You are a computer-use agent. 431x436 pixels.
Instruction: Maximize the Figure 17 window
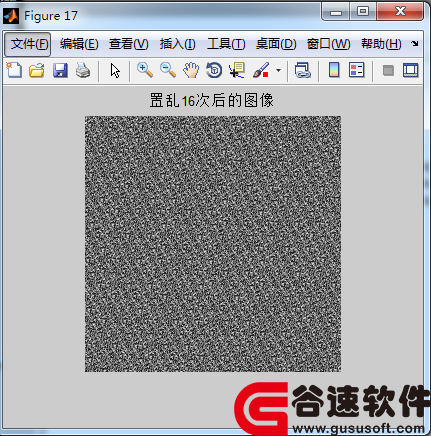pos(363,12)
